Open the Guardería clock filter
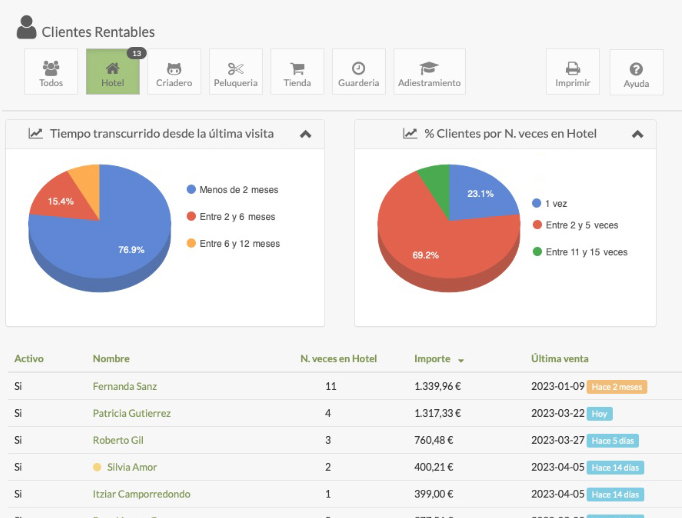Screen dimensions: 682x518 pyautogui.click(x=358, y=72)
